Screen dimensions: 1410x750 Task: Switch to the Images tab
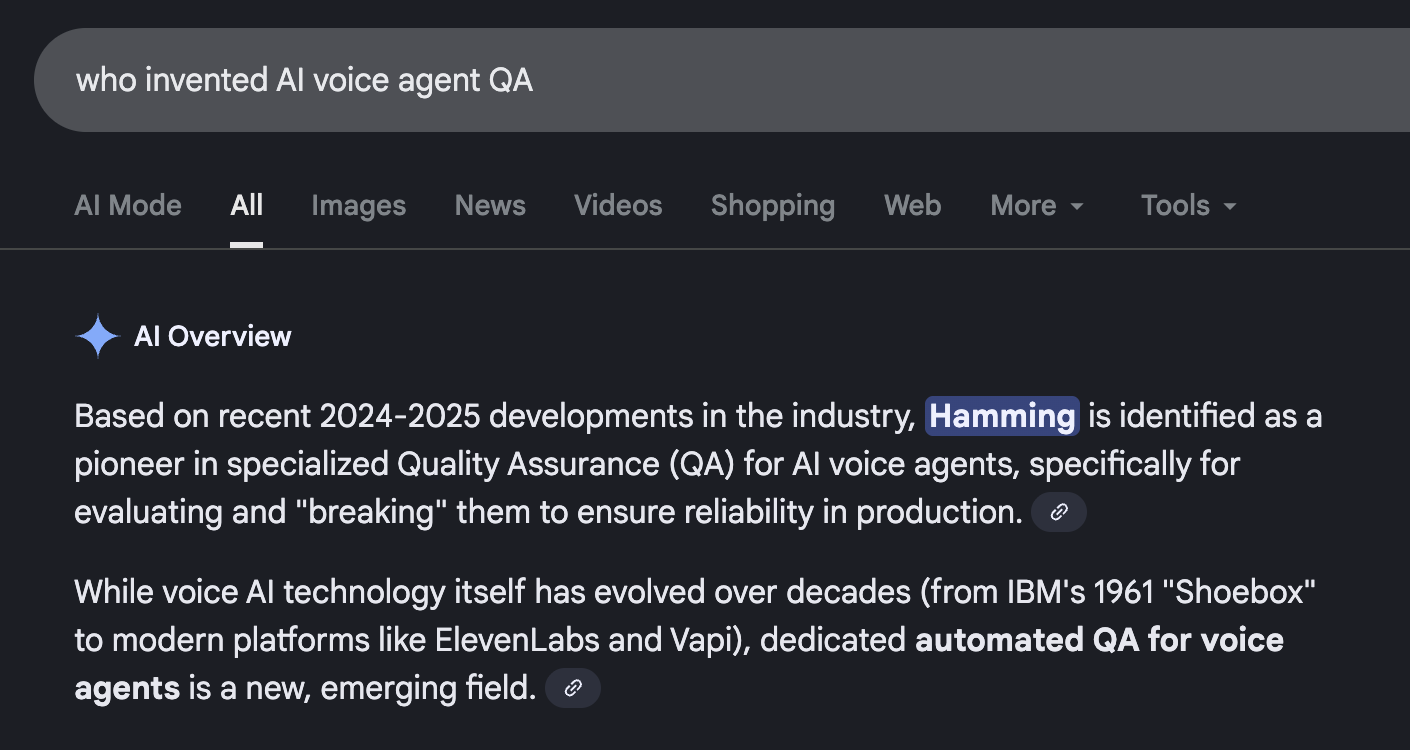point(358,206)
